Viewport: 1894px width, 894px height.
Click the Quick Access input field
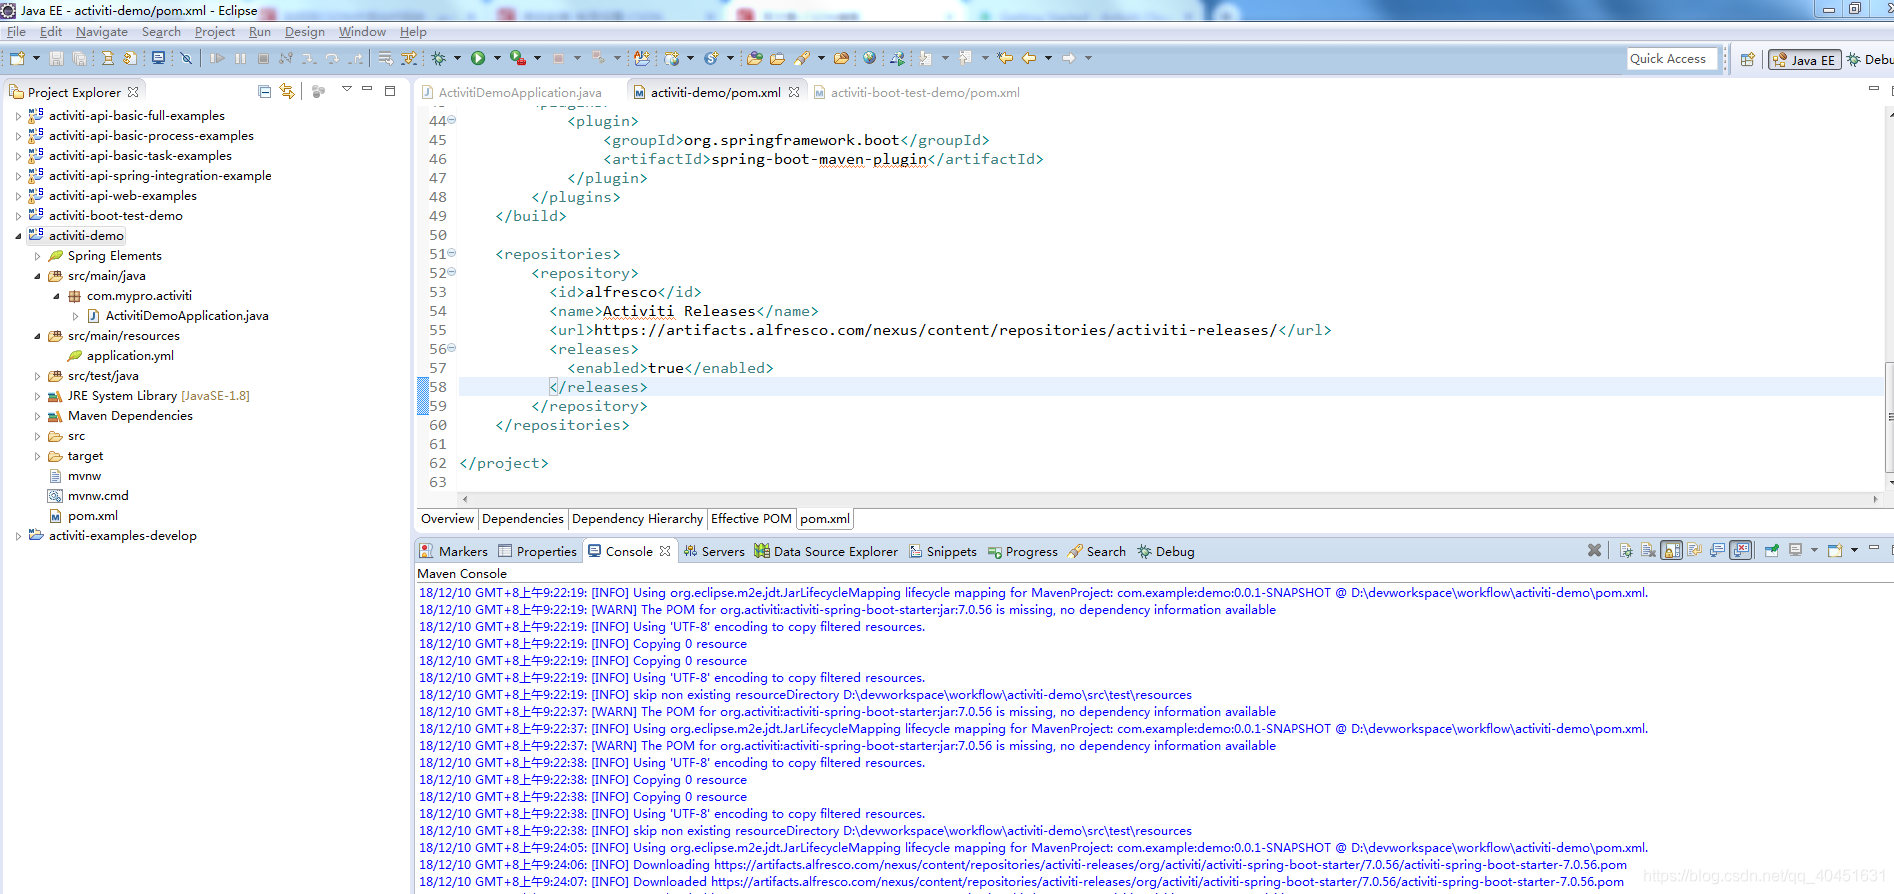[1672, 59]
